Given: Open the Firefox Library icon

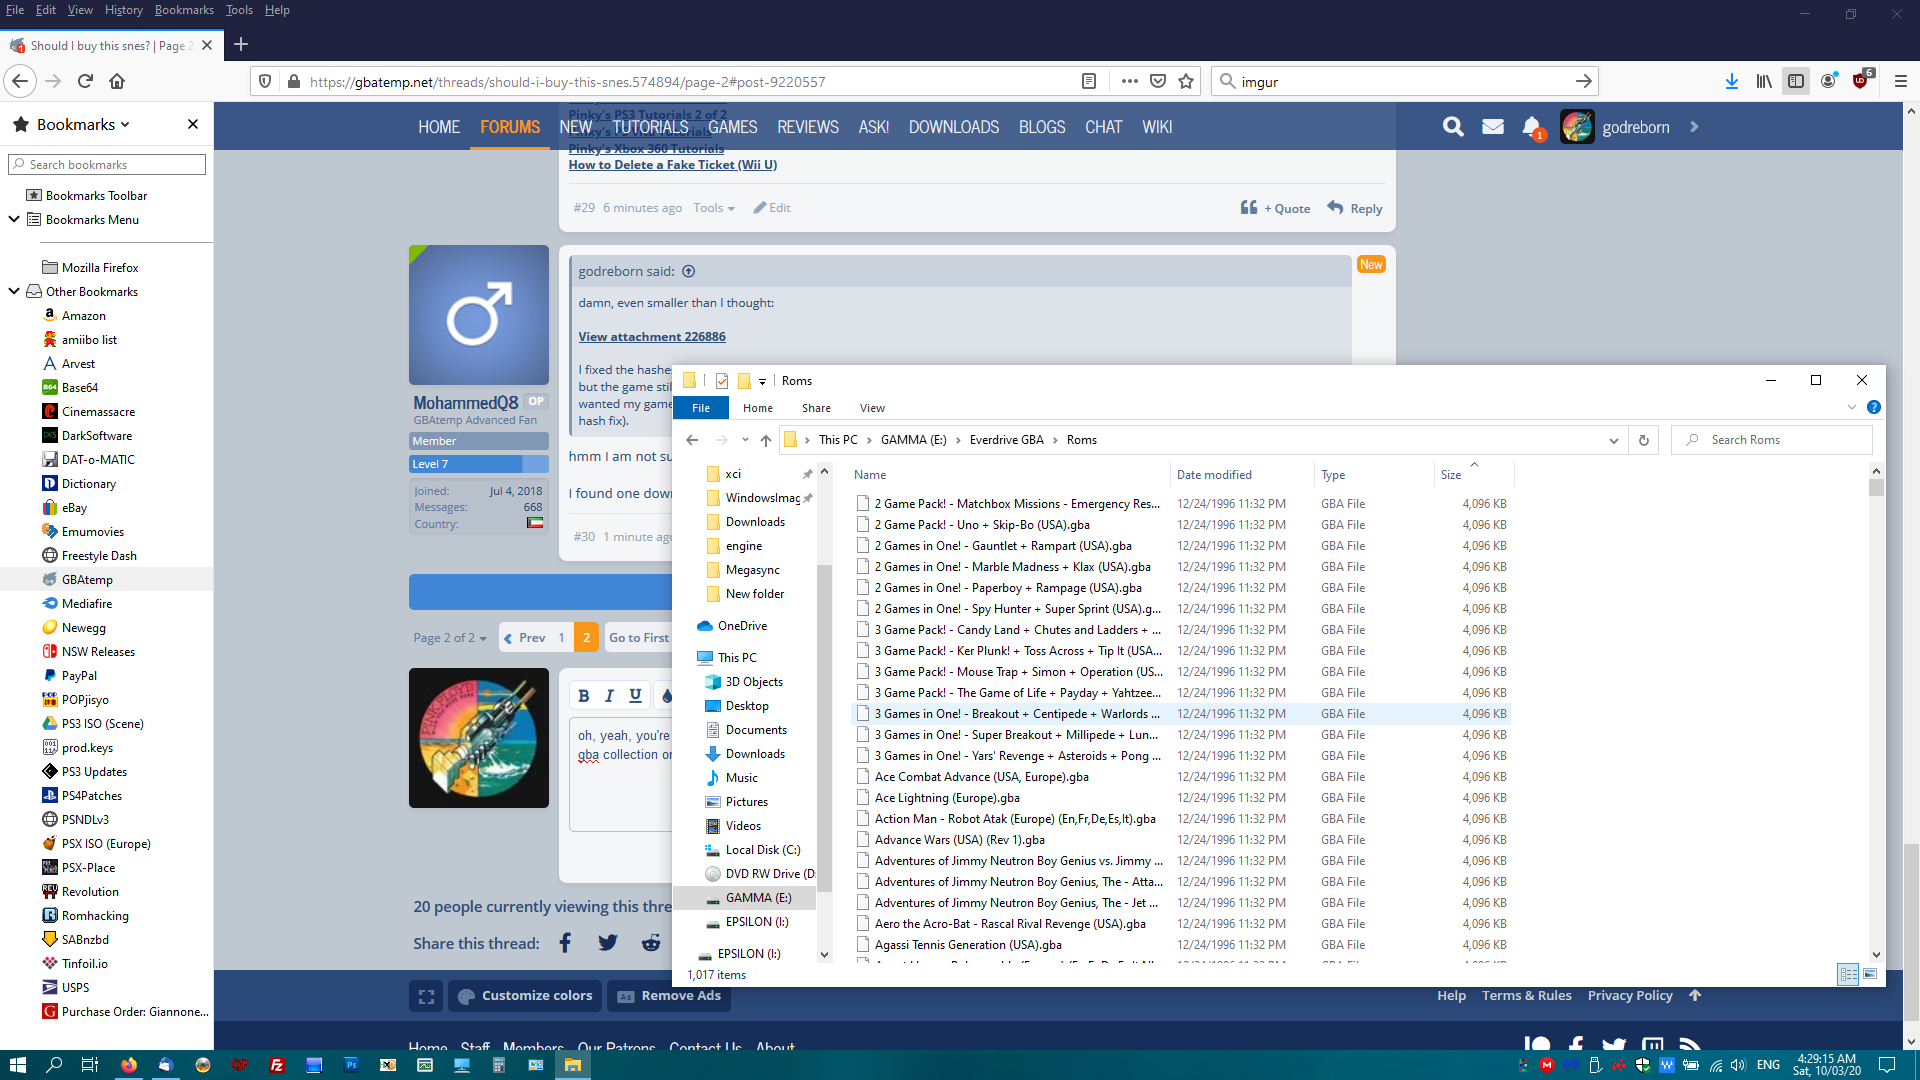Looking at the screenshot, I should coord(1764,82).
